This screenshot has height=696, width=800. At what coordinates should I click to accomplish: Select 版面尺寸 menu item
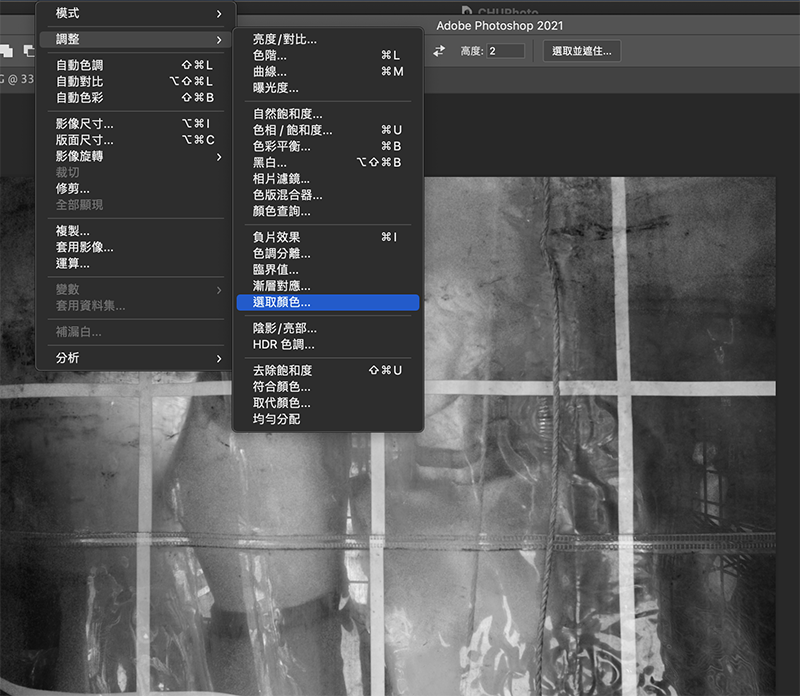[x=85, y=140]
